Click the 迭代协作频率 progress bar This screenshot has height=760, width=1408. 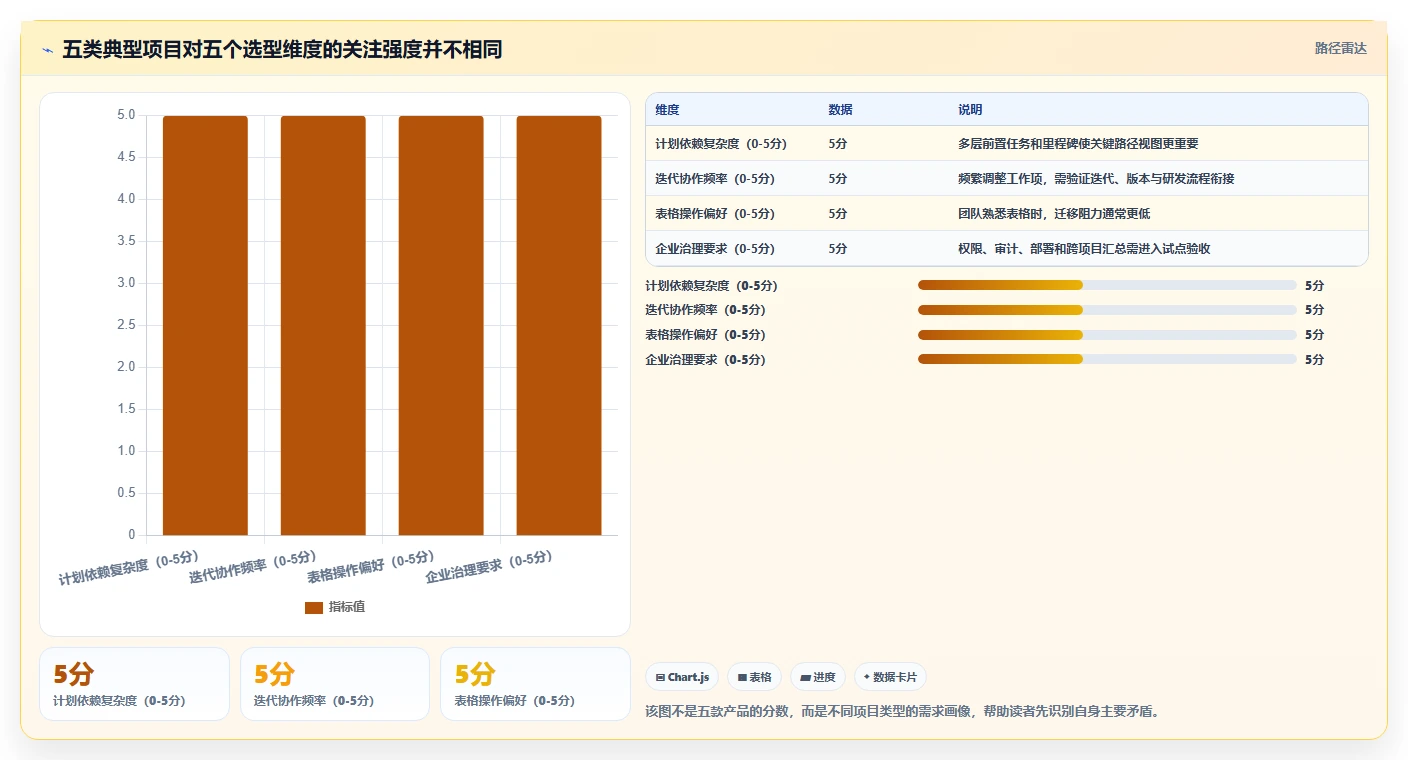point(1107,310)
